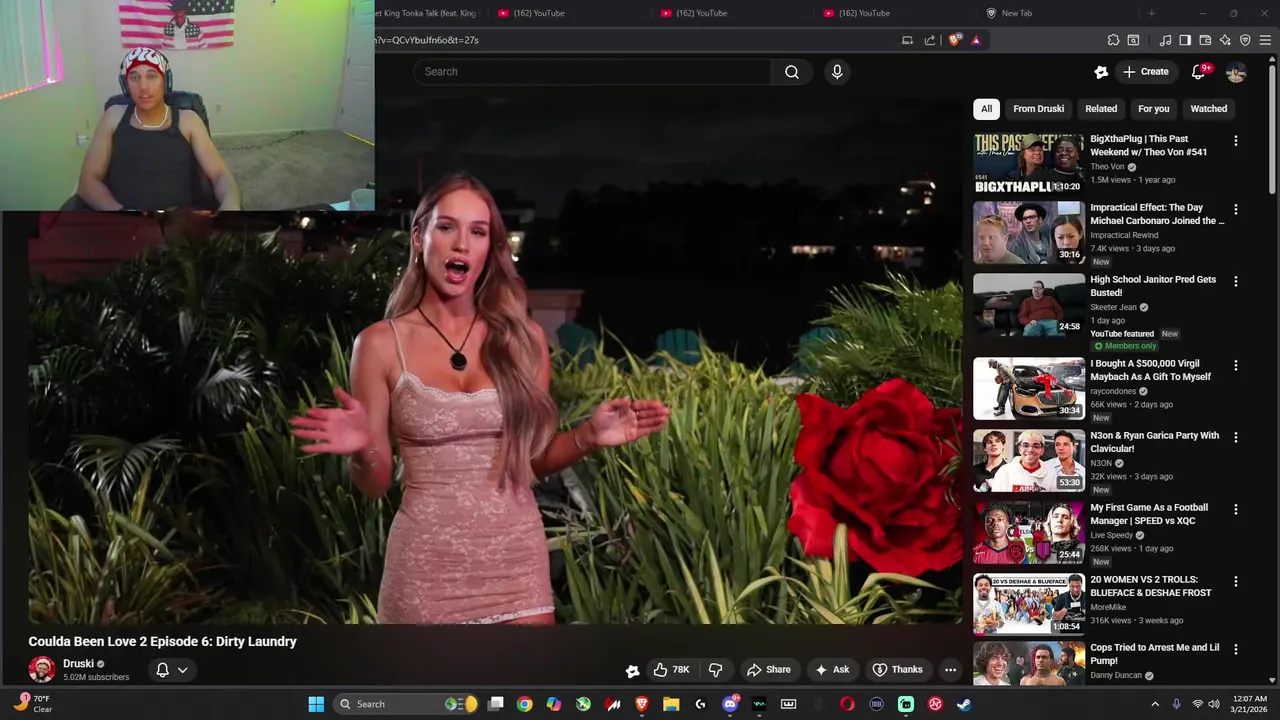Open YouTube notifications bell
The image size is (1280, 720).
(1198, 72)
